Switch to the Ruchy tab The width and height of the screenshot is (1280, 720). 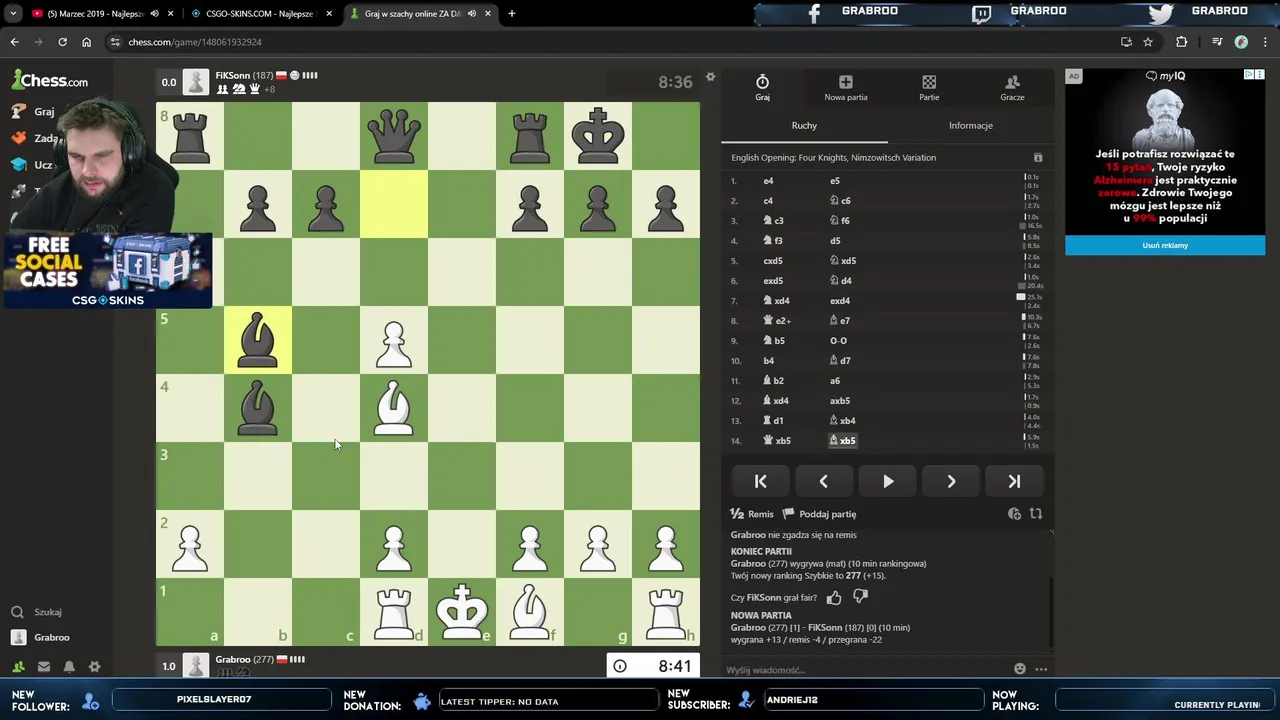(804, 125)
